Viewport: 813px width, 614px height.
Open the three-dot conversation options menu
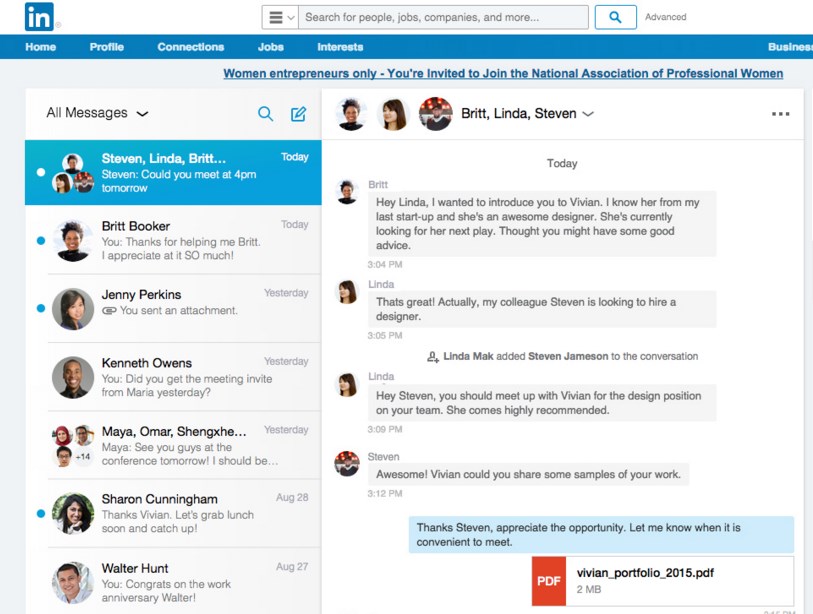point(780,114)
